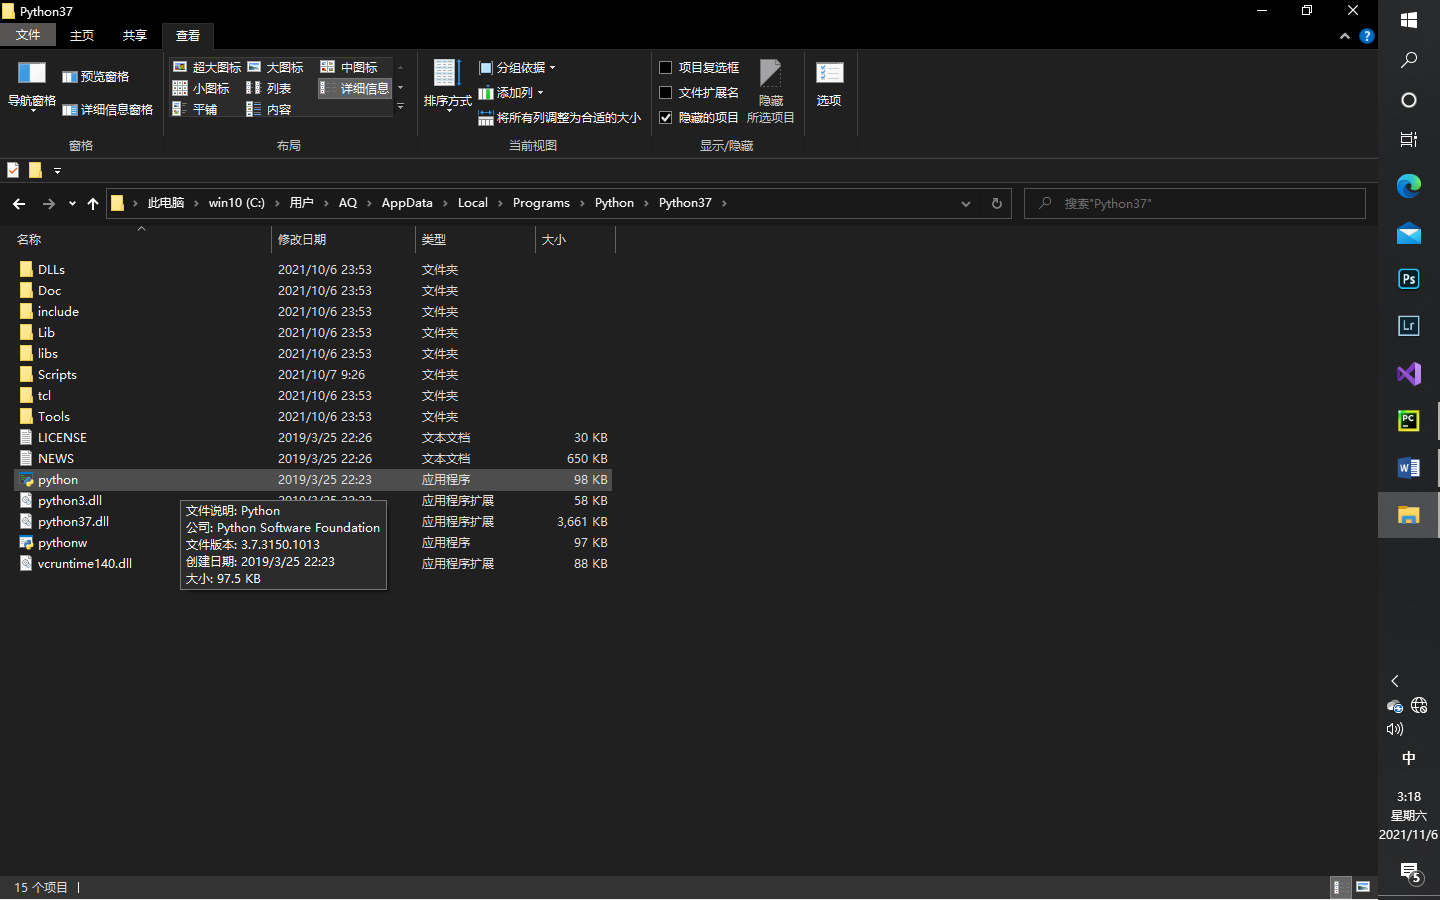
Task: Refresh the Python37 folder view
Action: 996,203
